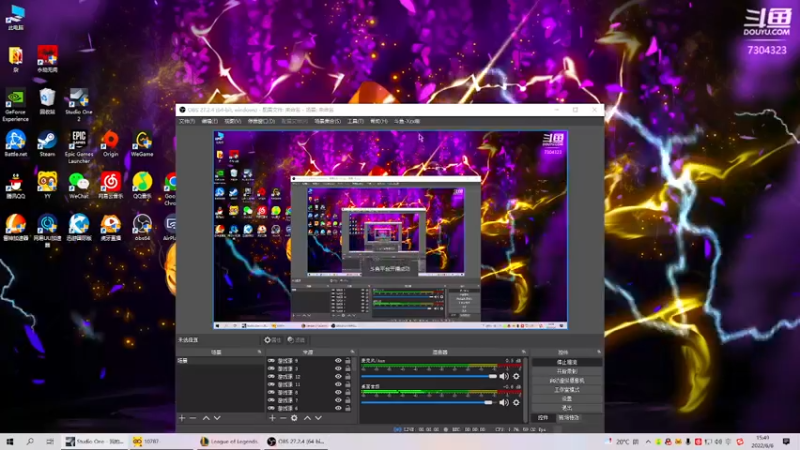800x450 pixels.
Task: Add a new scene with plus icon
Action: [182, 418]
